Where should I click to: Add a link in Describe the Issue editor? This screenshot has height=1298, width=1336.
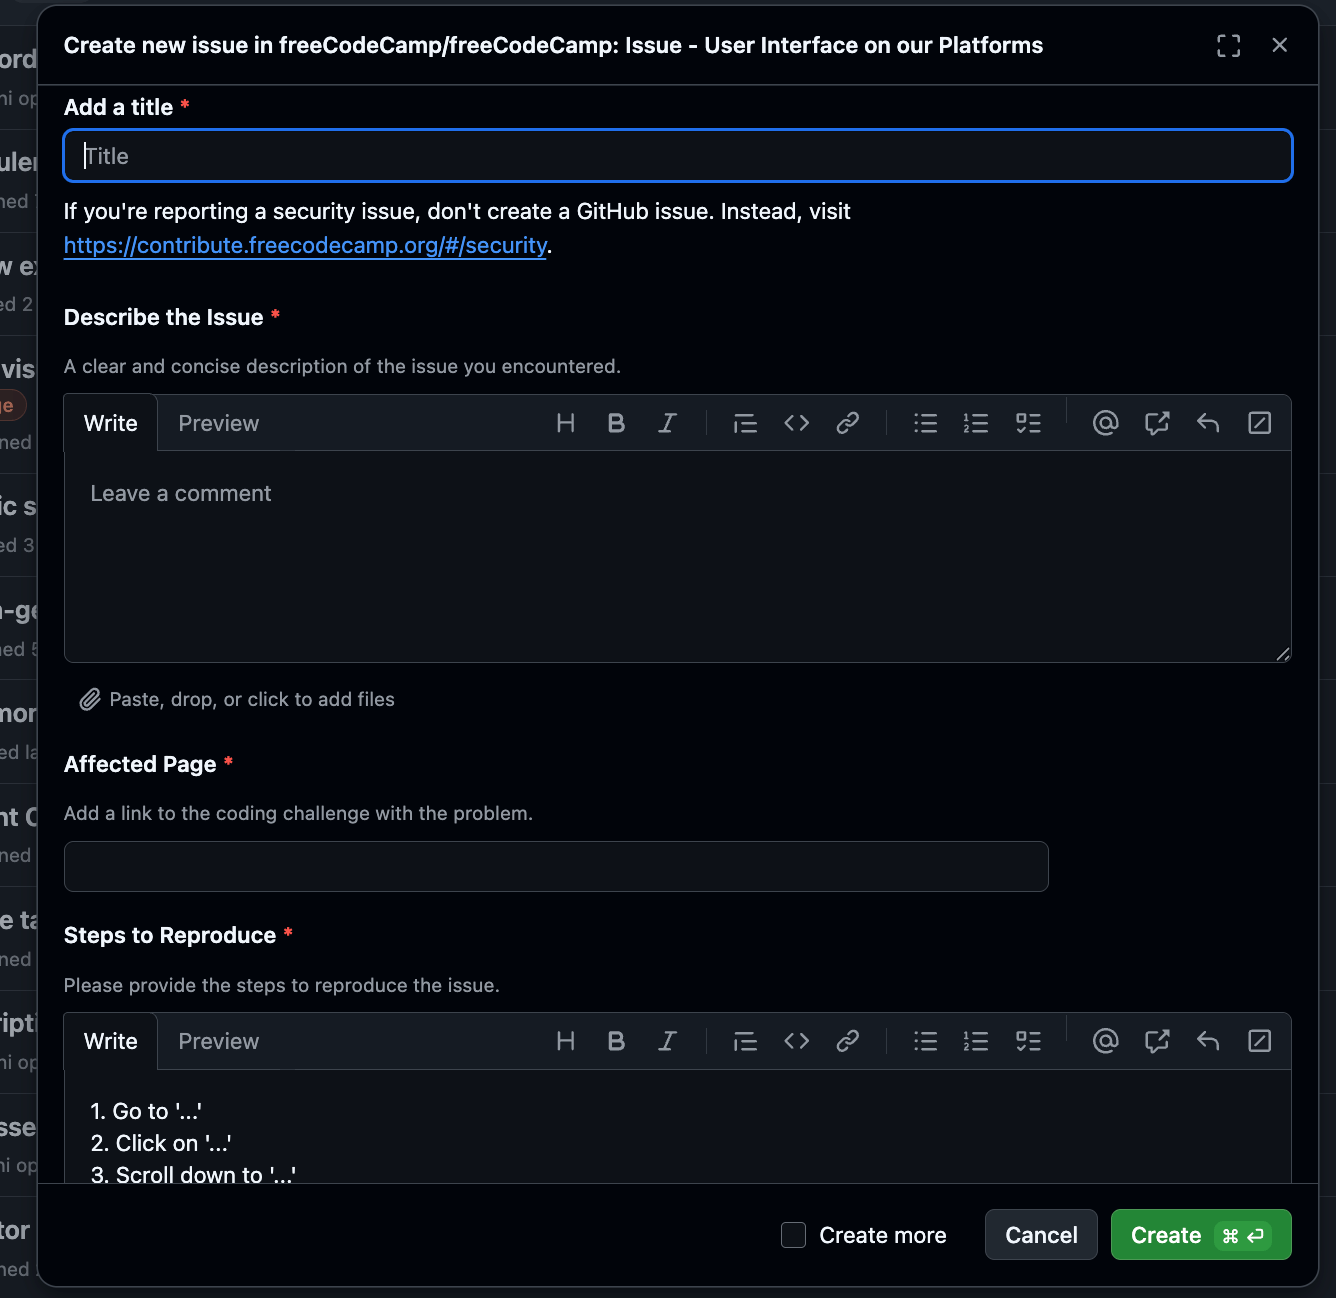847,423
